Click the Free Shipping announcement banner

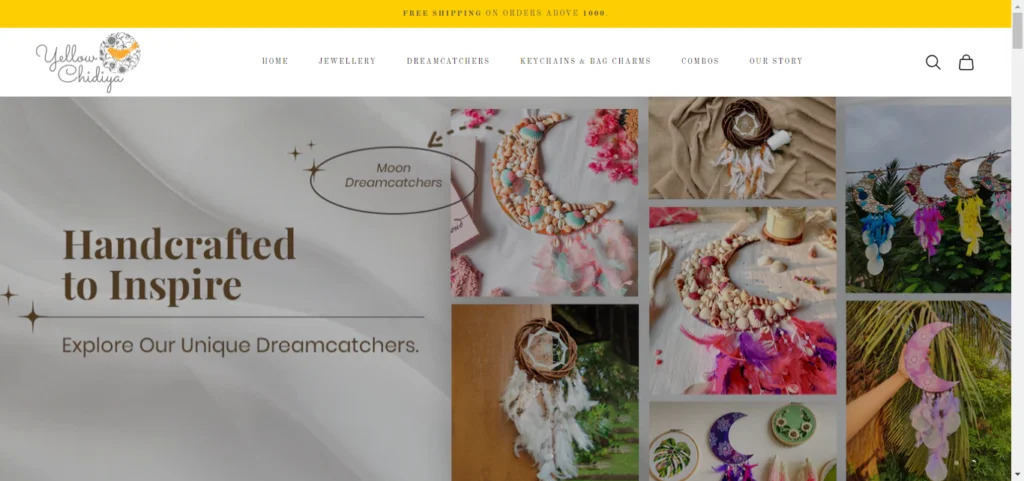pyautogui.click(x=505, y=13)
